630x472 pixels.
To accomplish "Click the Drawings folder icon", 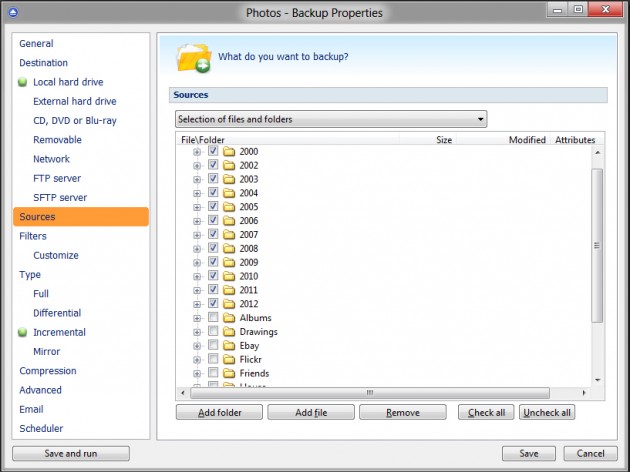I will coord(228,332).
